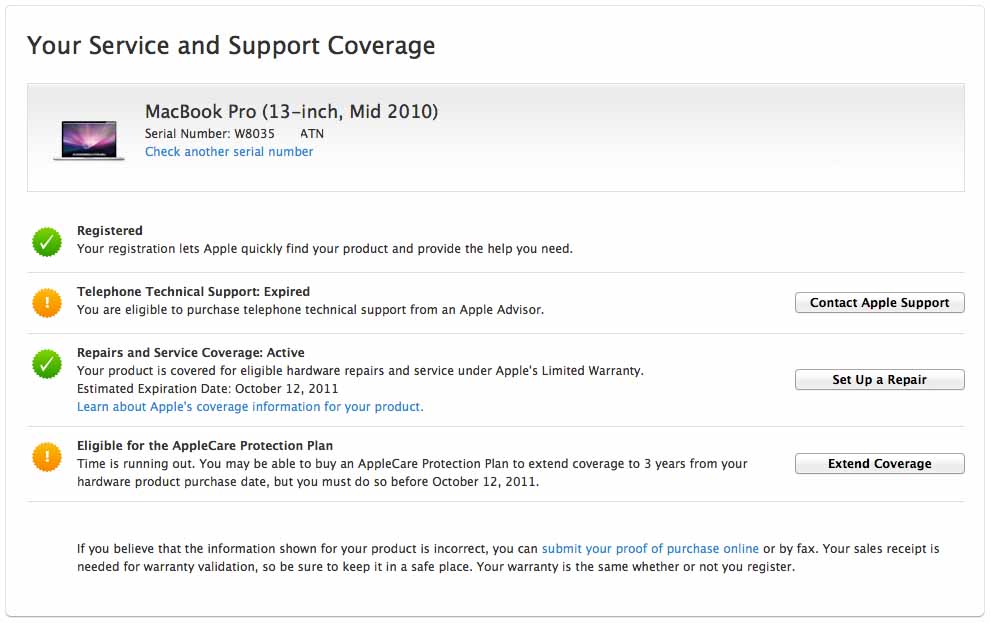The width and height of the screenshot is (990, 623).
Task: Click the orange alert icon beside AppleCare Protection Plan
Action: tap(47, 457)
